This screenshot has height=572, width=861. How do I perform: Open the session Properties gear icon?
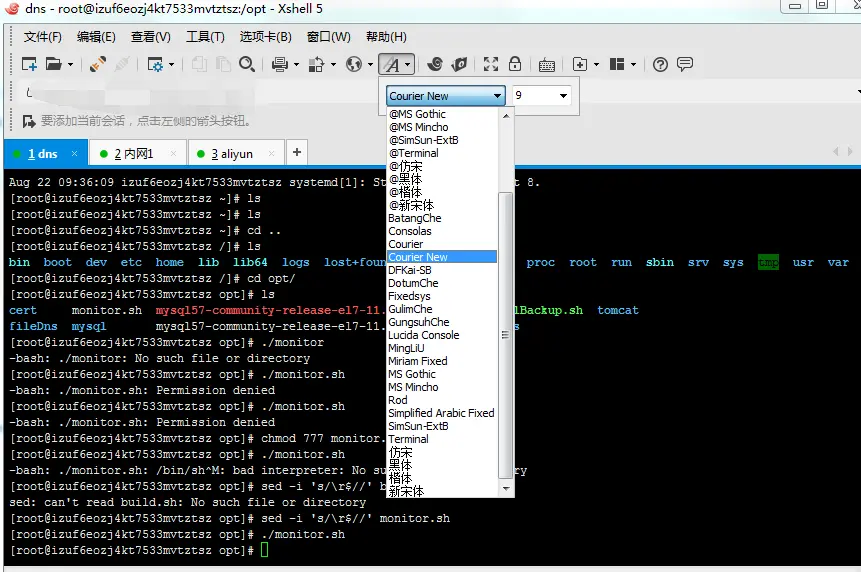[155, 64]
